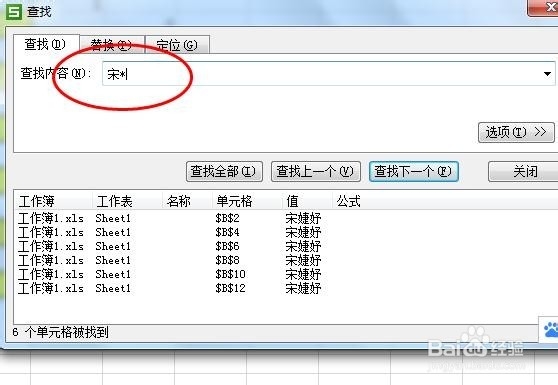This screenshot has width=558, height=385.
Task: Click 宋婕妤 value in the $B$12 row
Action: click(303, 288)
